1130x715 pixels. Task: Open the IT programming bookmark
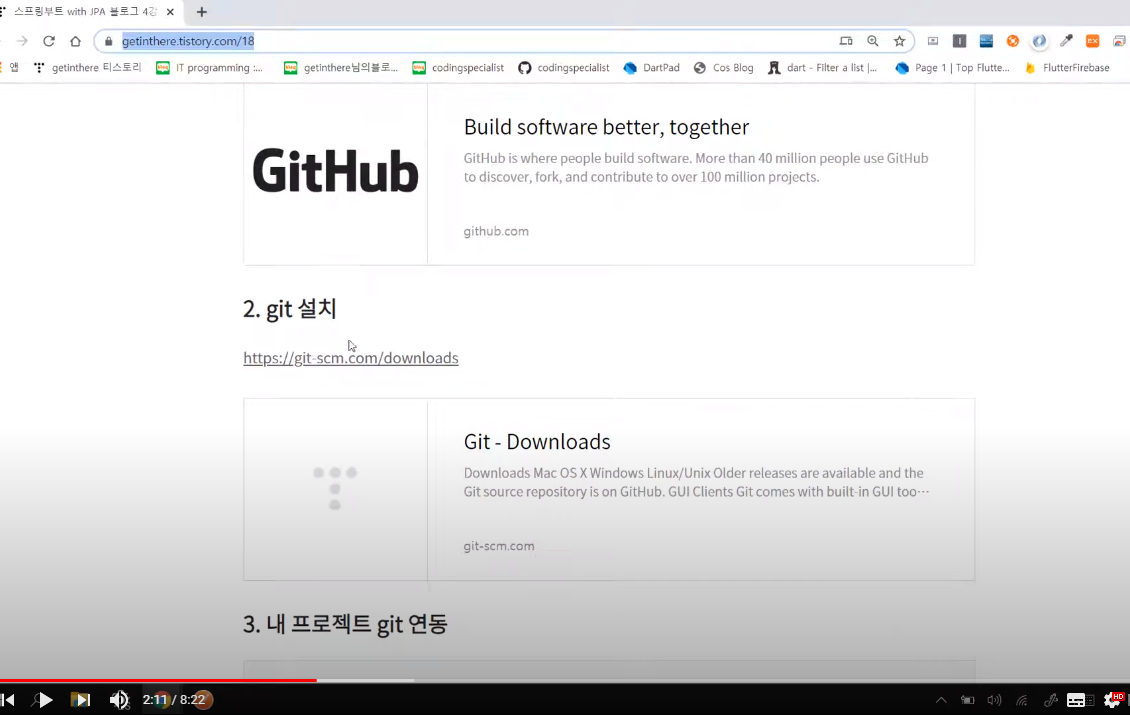210,68
